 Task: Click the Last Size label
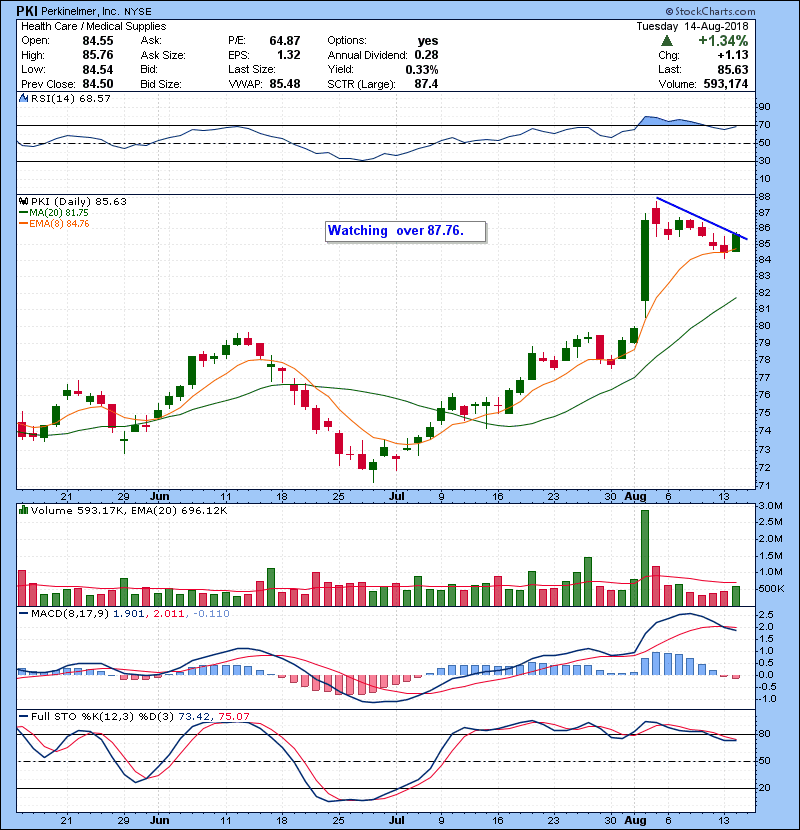coord(251,69)
